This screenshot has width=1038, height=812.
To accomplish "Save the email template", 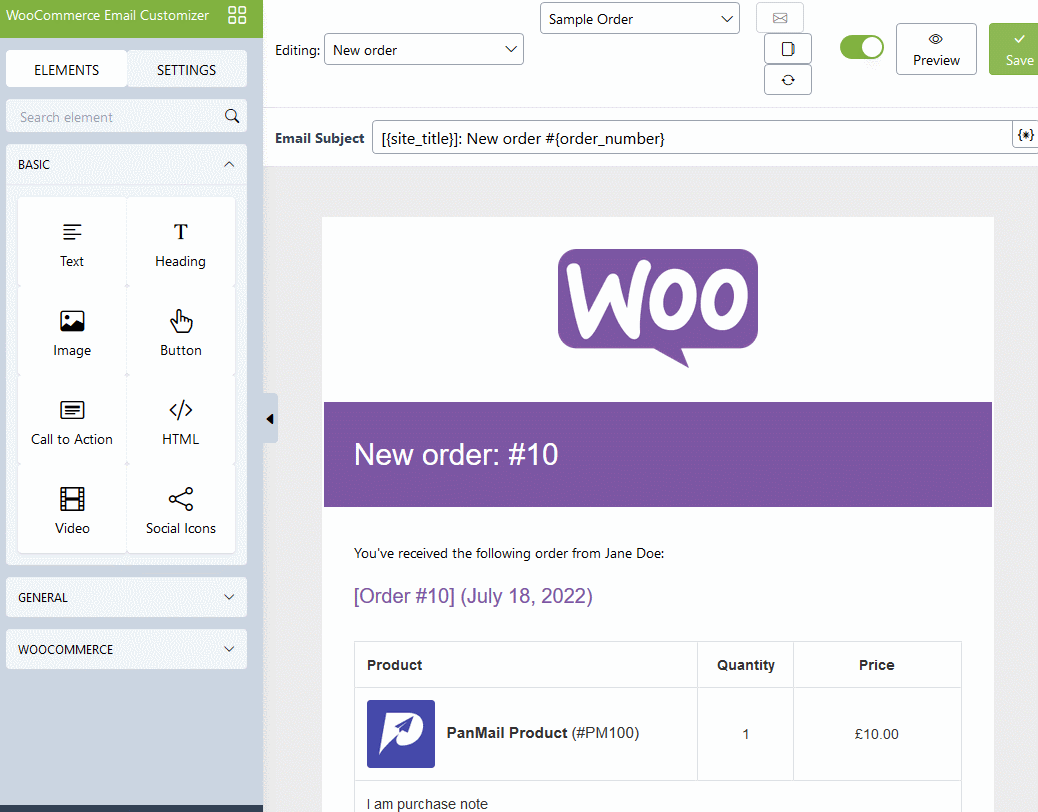I will 1014,49.
